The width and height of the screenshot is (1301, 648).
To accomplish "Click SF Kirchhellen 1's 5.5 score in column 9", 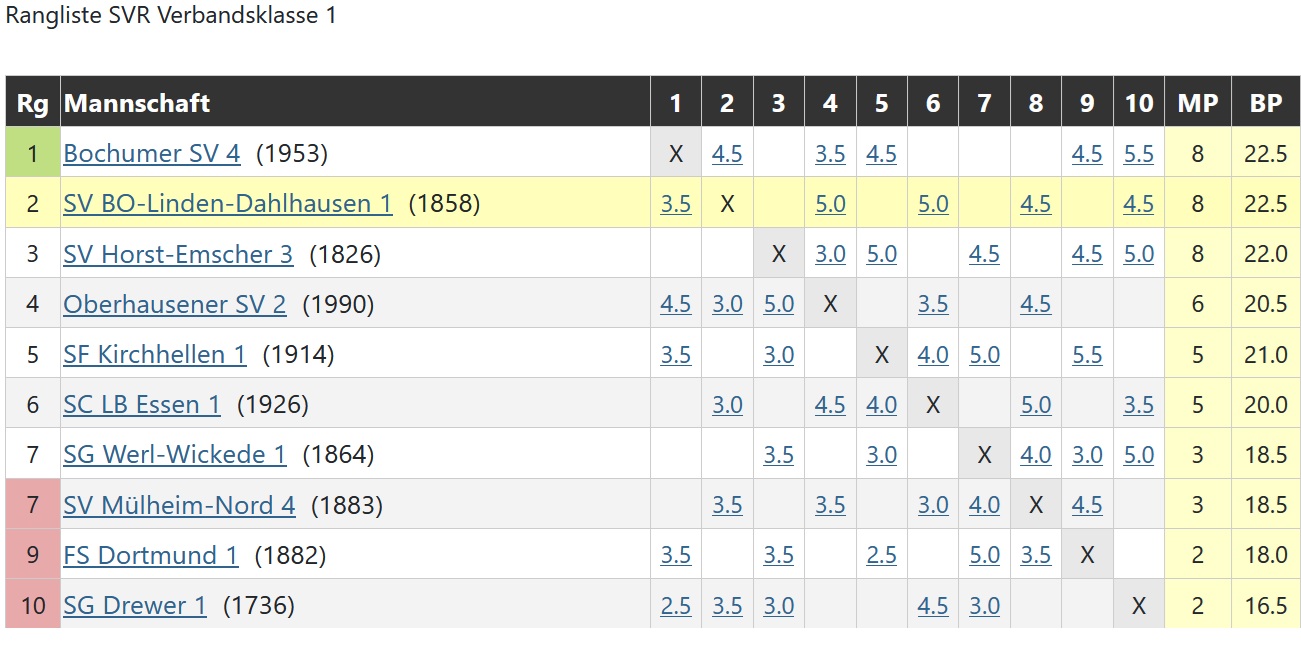I will (1087, 354).
